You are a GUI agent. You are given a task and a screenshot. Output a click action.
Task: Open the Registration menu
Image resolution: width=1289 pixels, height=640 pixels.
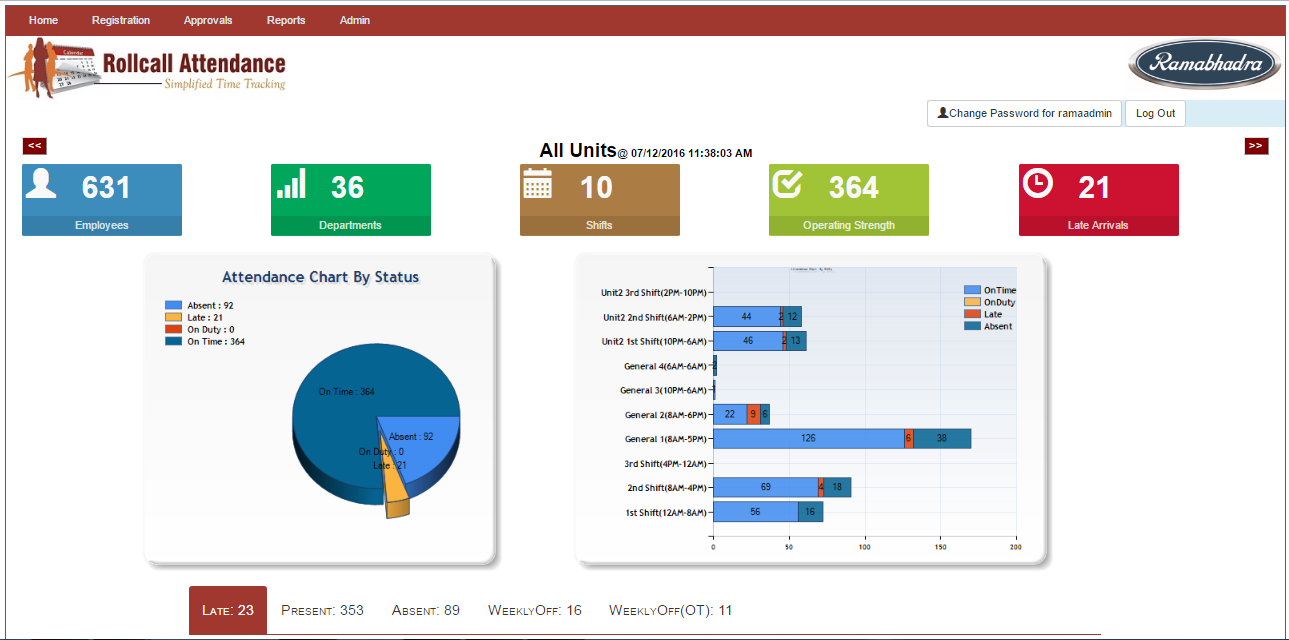point(120,20)
